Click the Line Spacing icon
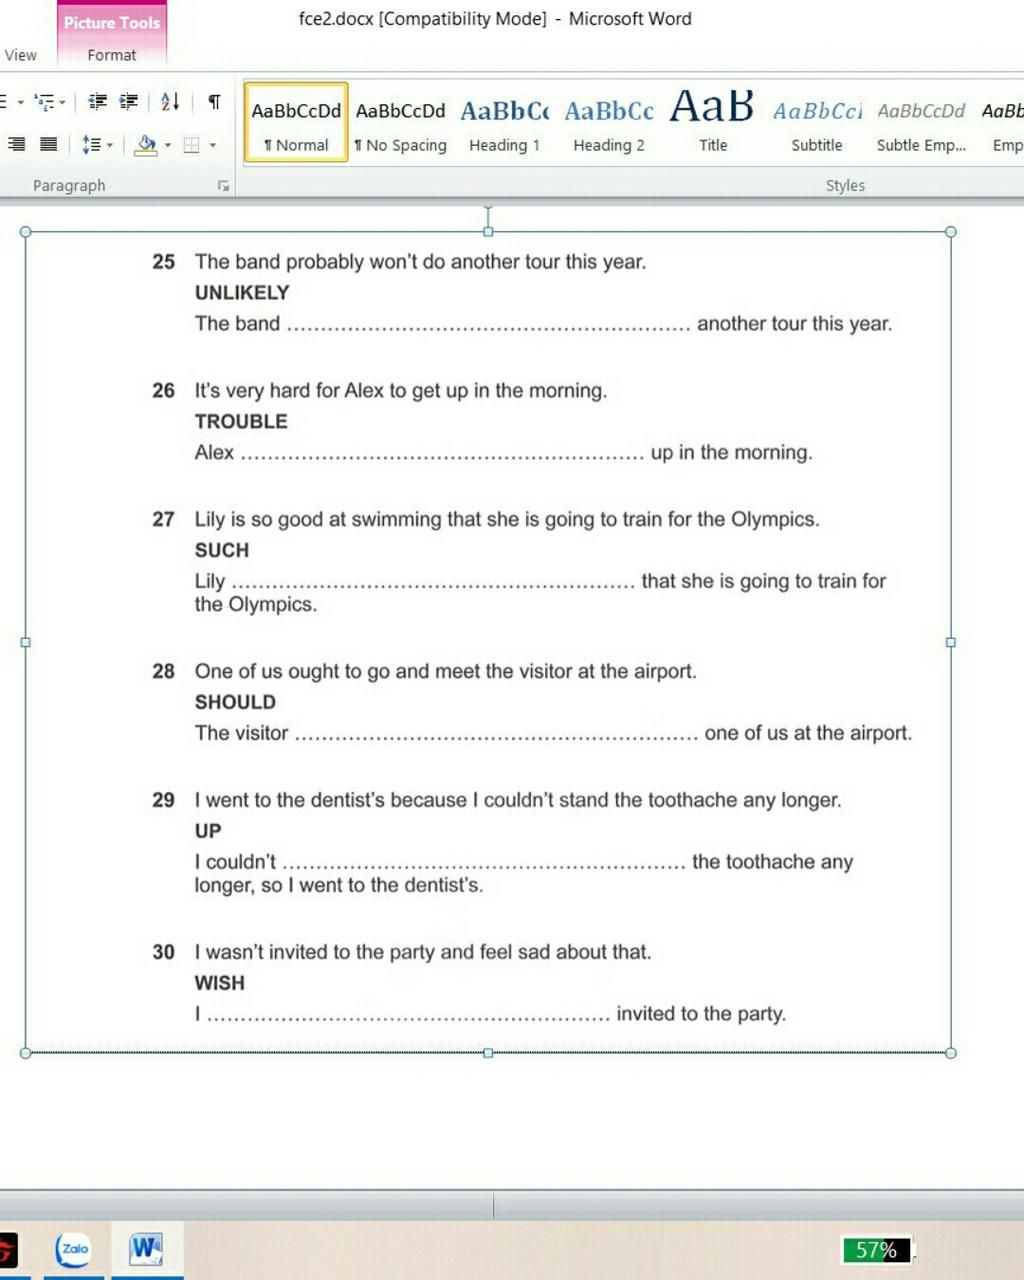Image resolution: width=1024 pixels, height=1280 pixels. pos(90,145)
